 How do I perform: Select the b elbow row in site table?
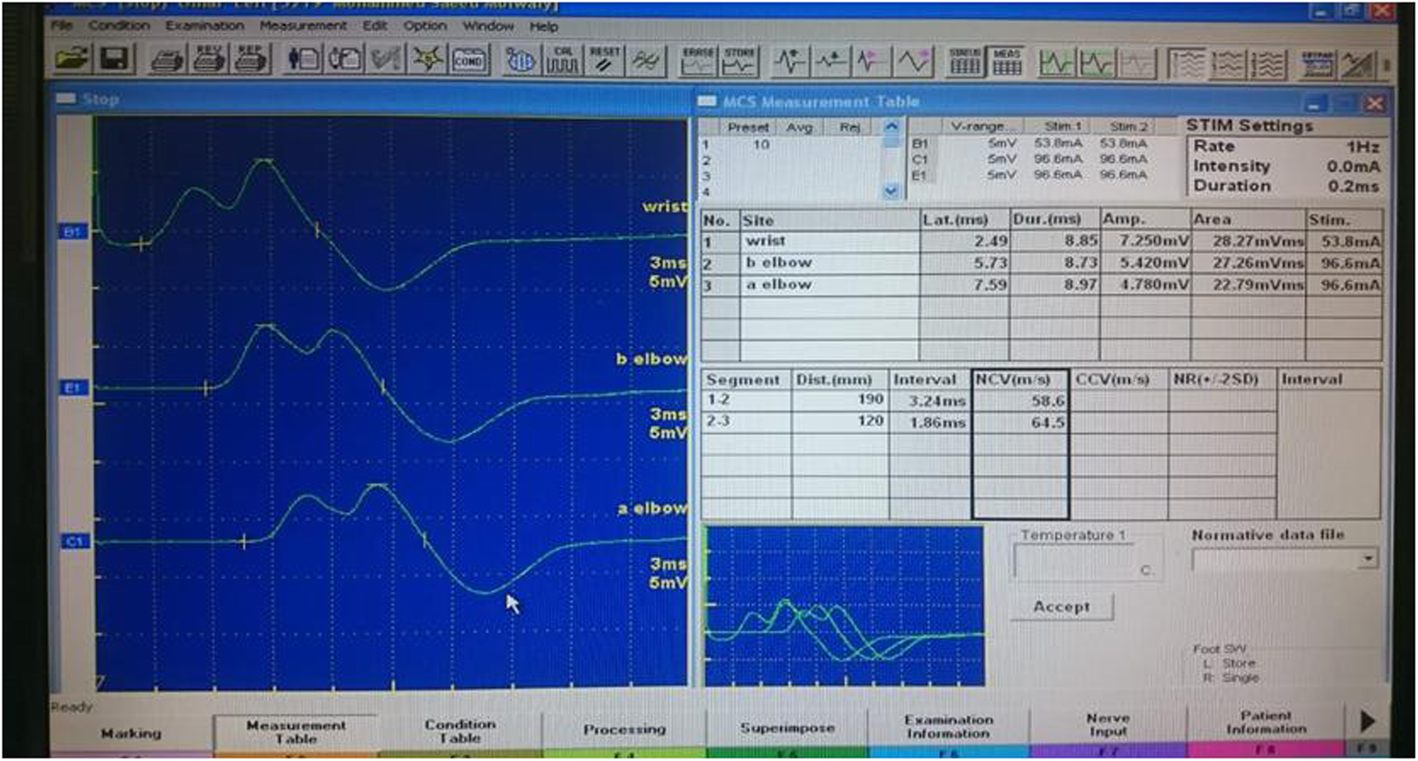(x=1042, y=263)
